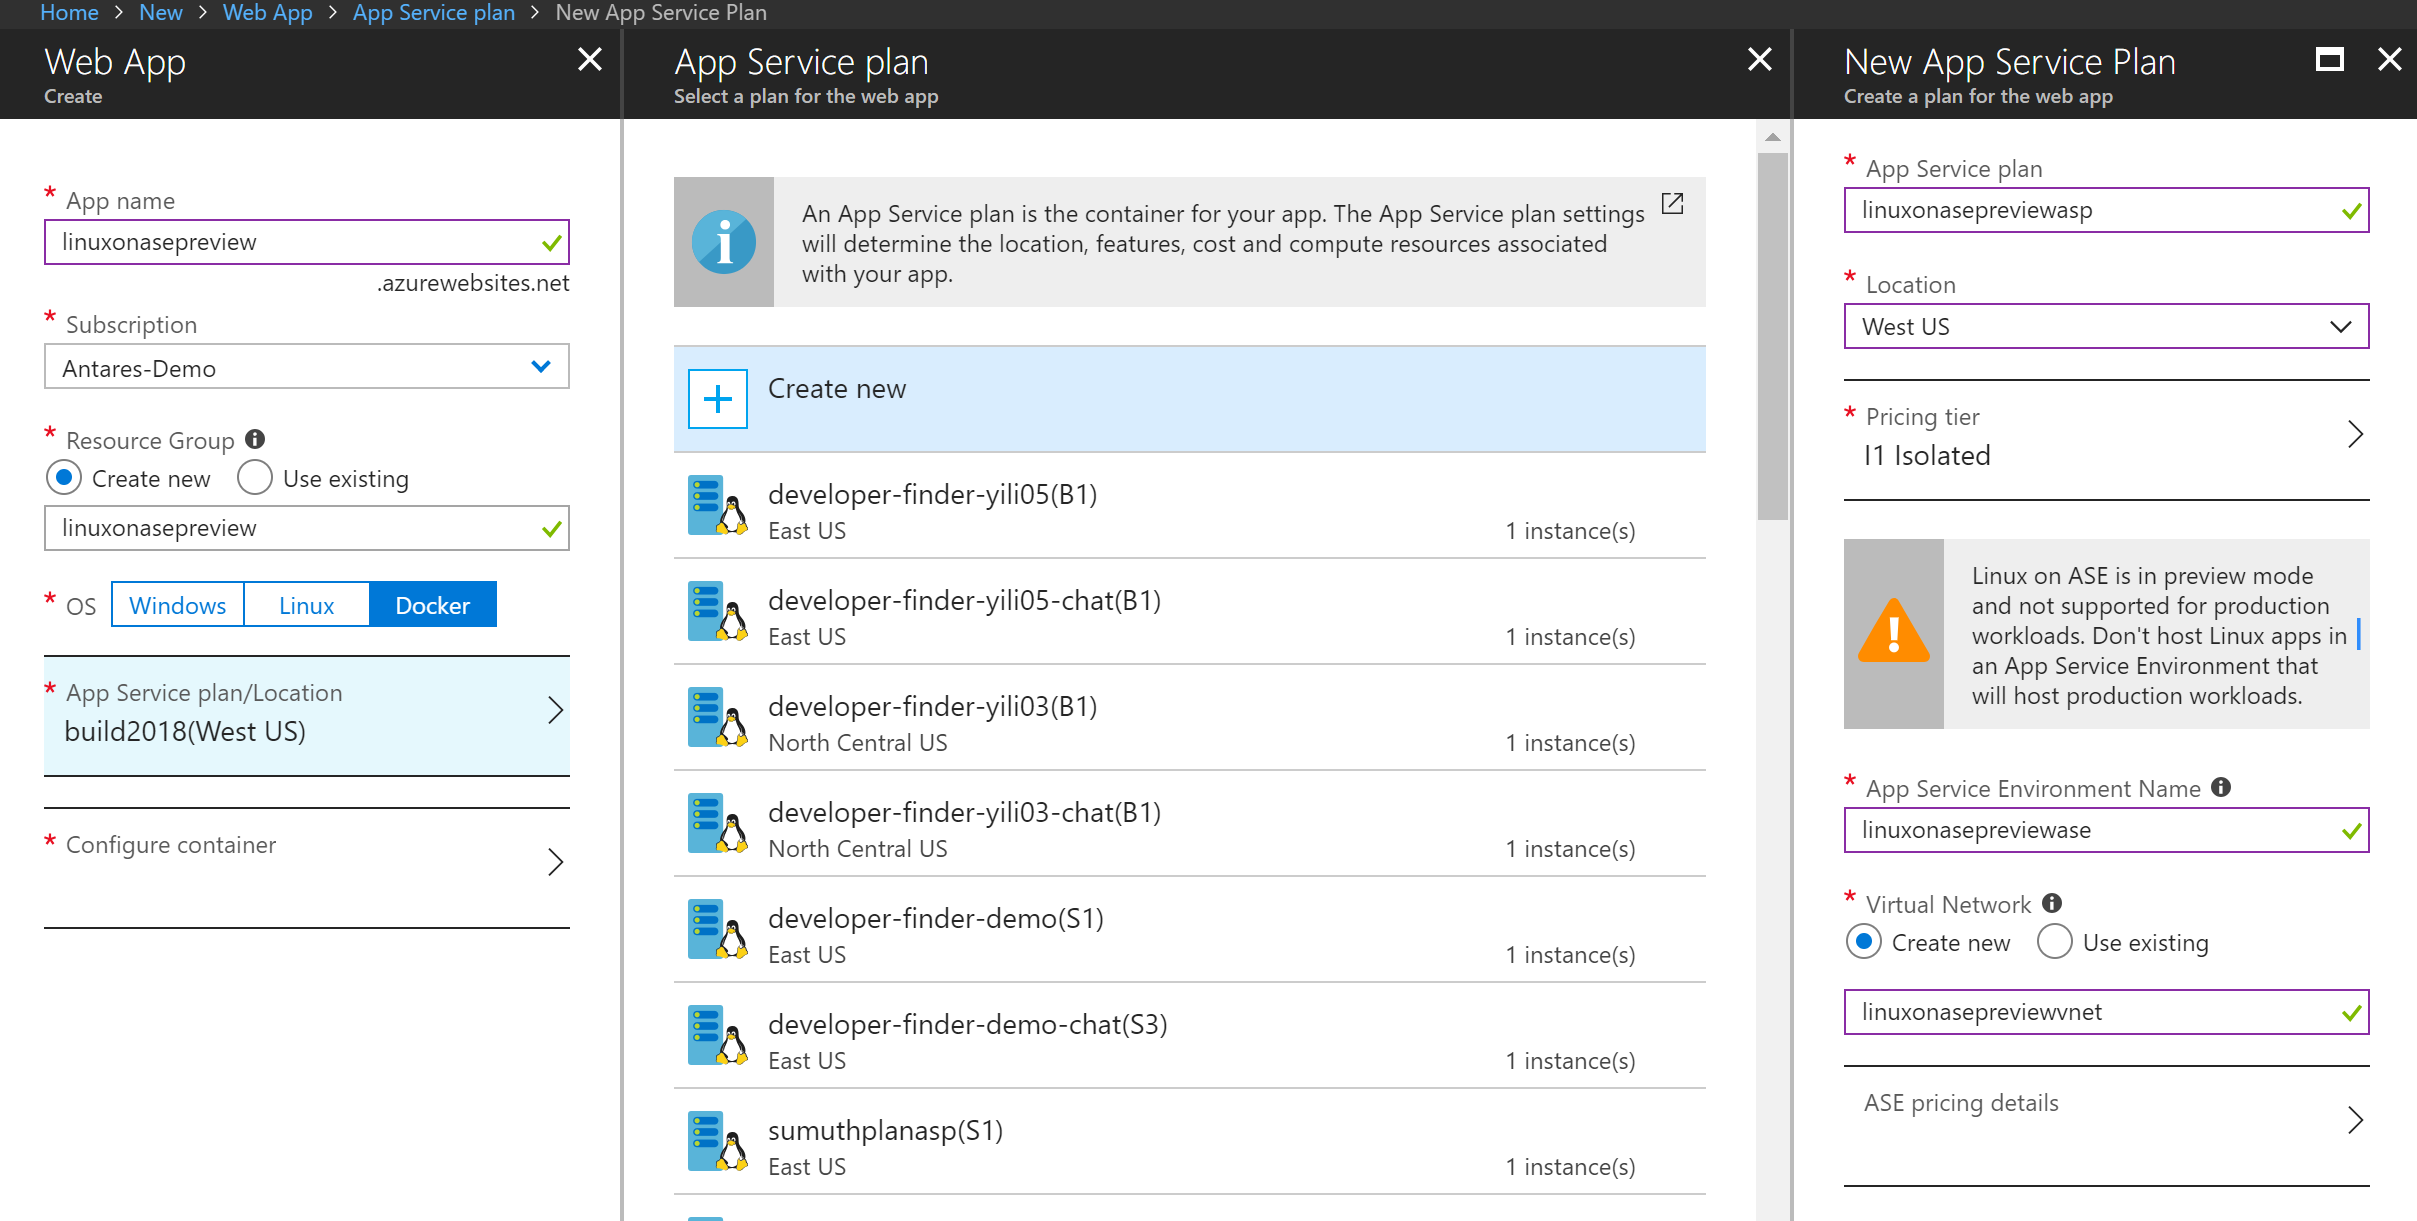Viewport: 2417px width, 1221px height.
Task: Click App Service Environment Name info icon
Action: point(2221,787)
